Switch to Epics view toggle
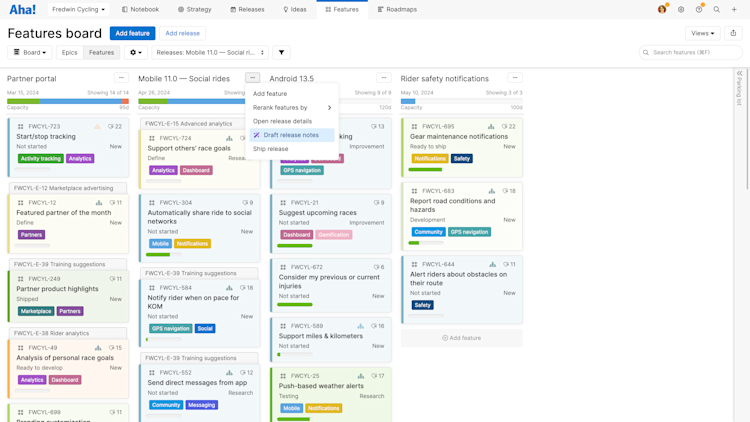 tap(69, 53)
